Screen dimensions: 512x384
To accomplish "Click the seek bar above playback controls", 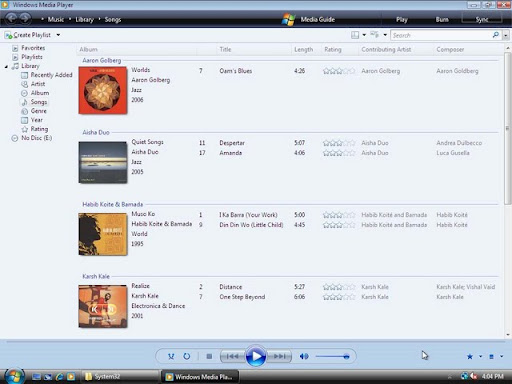I will click(256, 342).
